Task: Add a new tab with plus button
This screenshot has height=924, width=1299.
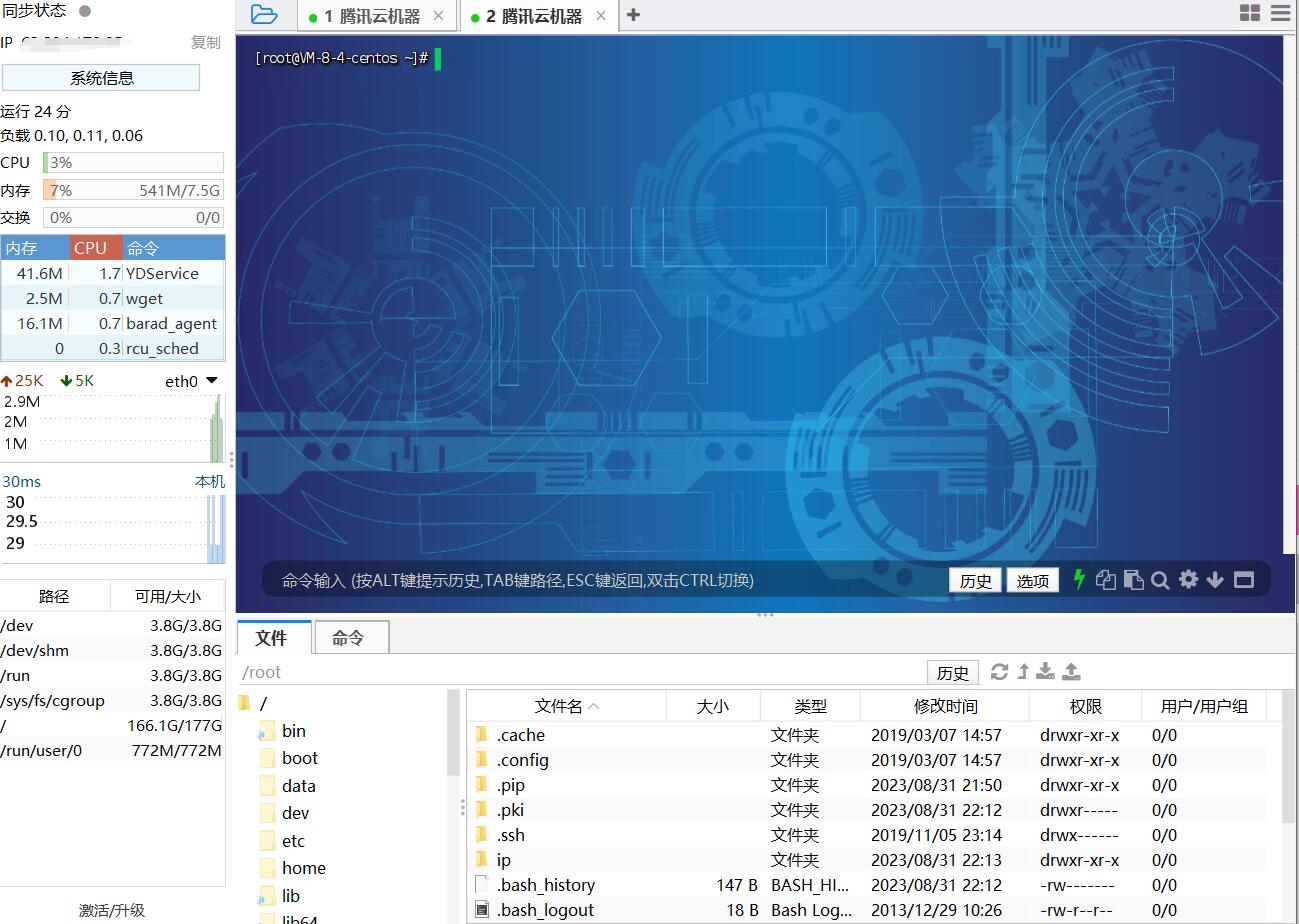Action: tap(633, 15)
